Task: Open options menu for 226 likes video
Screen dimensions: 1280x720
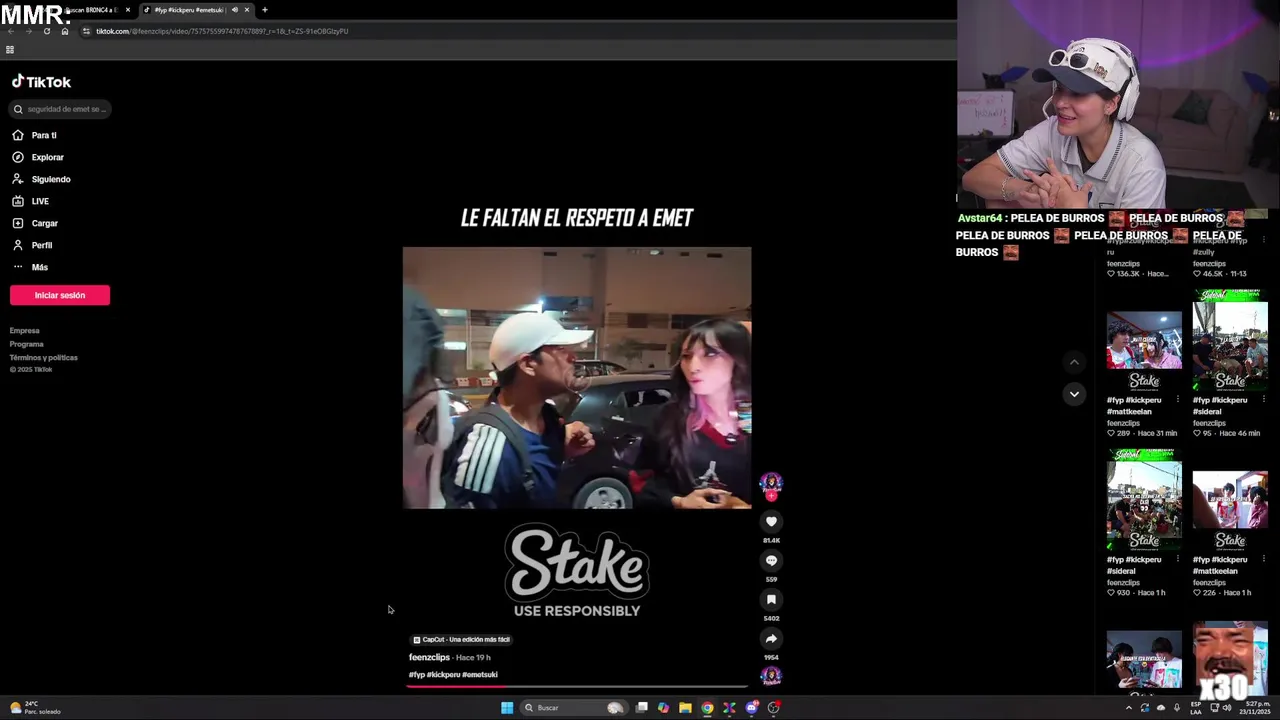Action: (x=1263, y=560)
